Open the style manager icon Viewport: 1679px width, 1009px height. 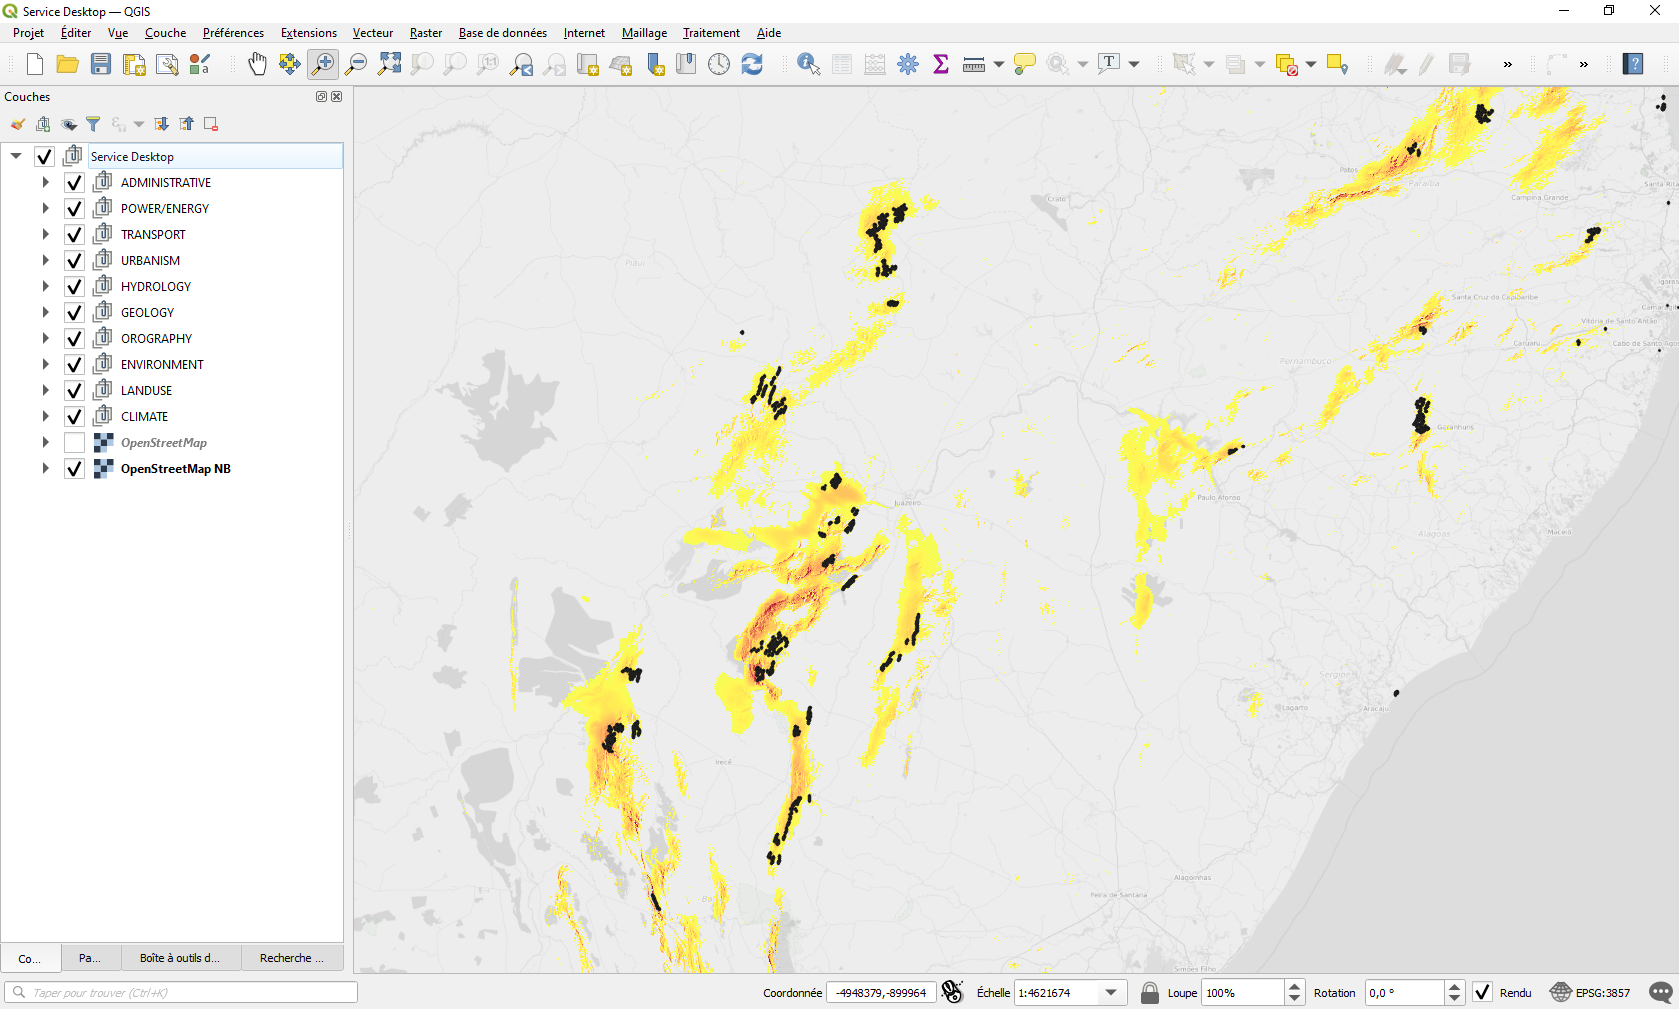200,64
